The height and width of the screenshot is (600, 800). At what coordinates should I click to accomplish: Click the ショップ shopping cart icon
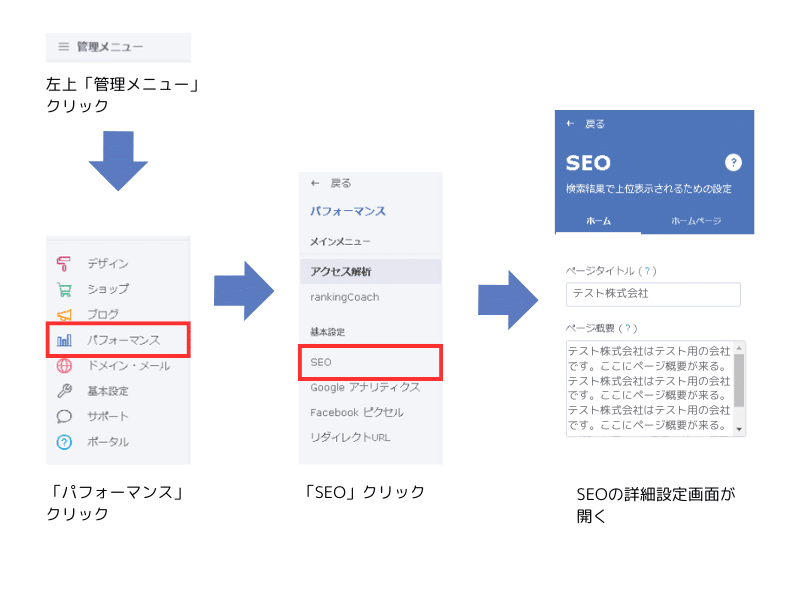pyautogui.click(x=63, y=289)
